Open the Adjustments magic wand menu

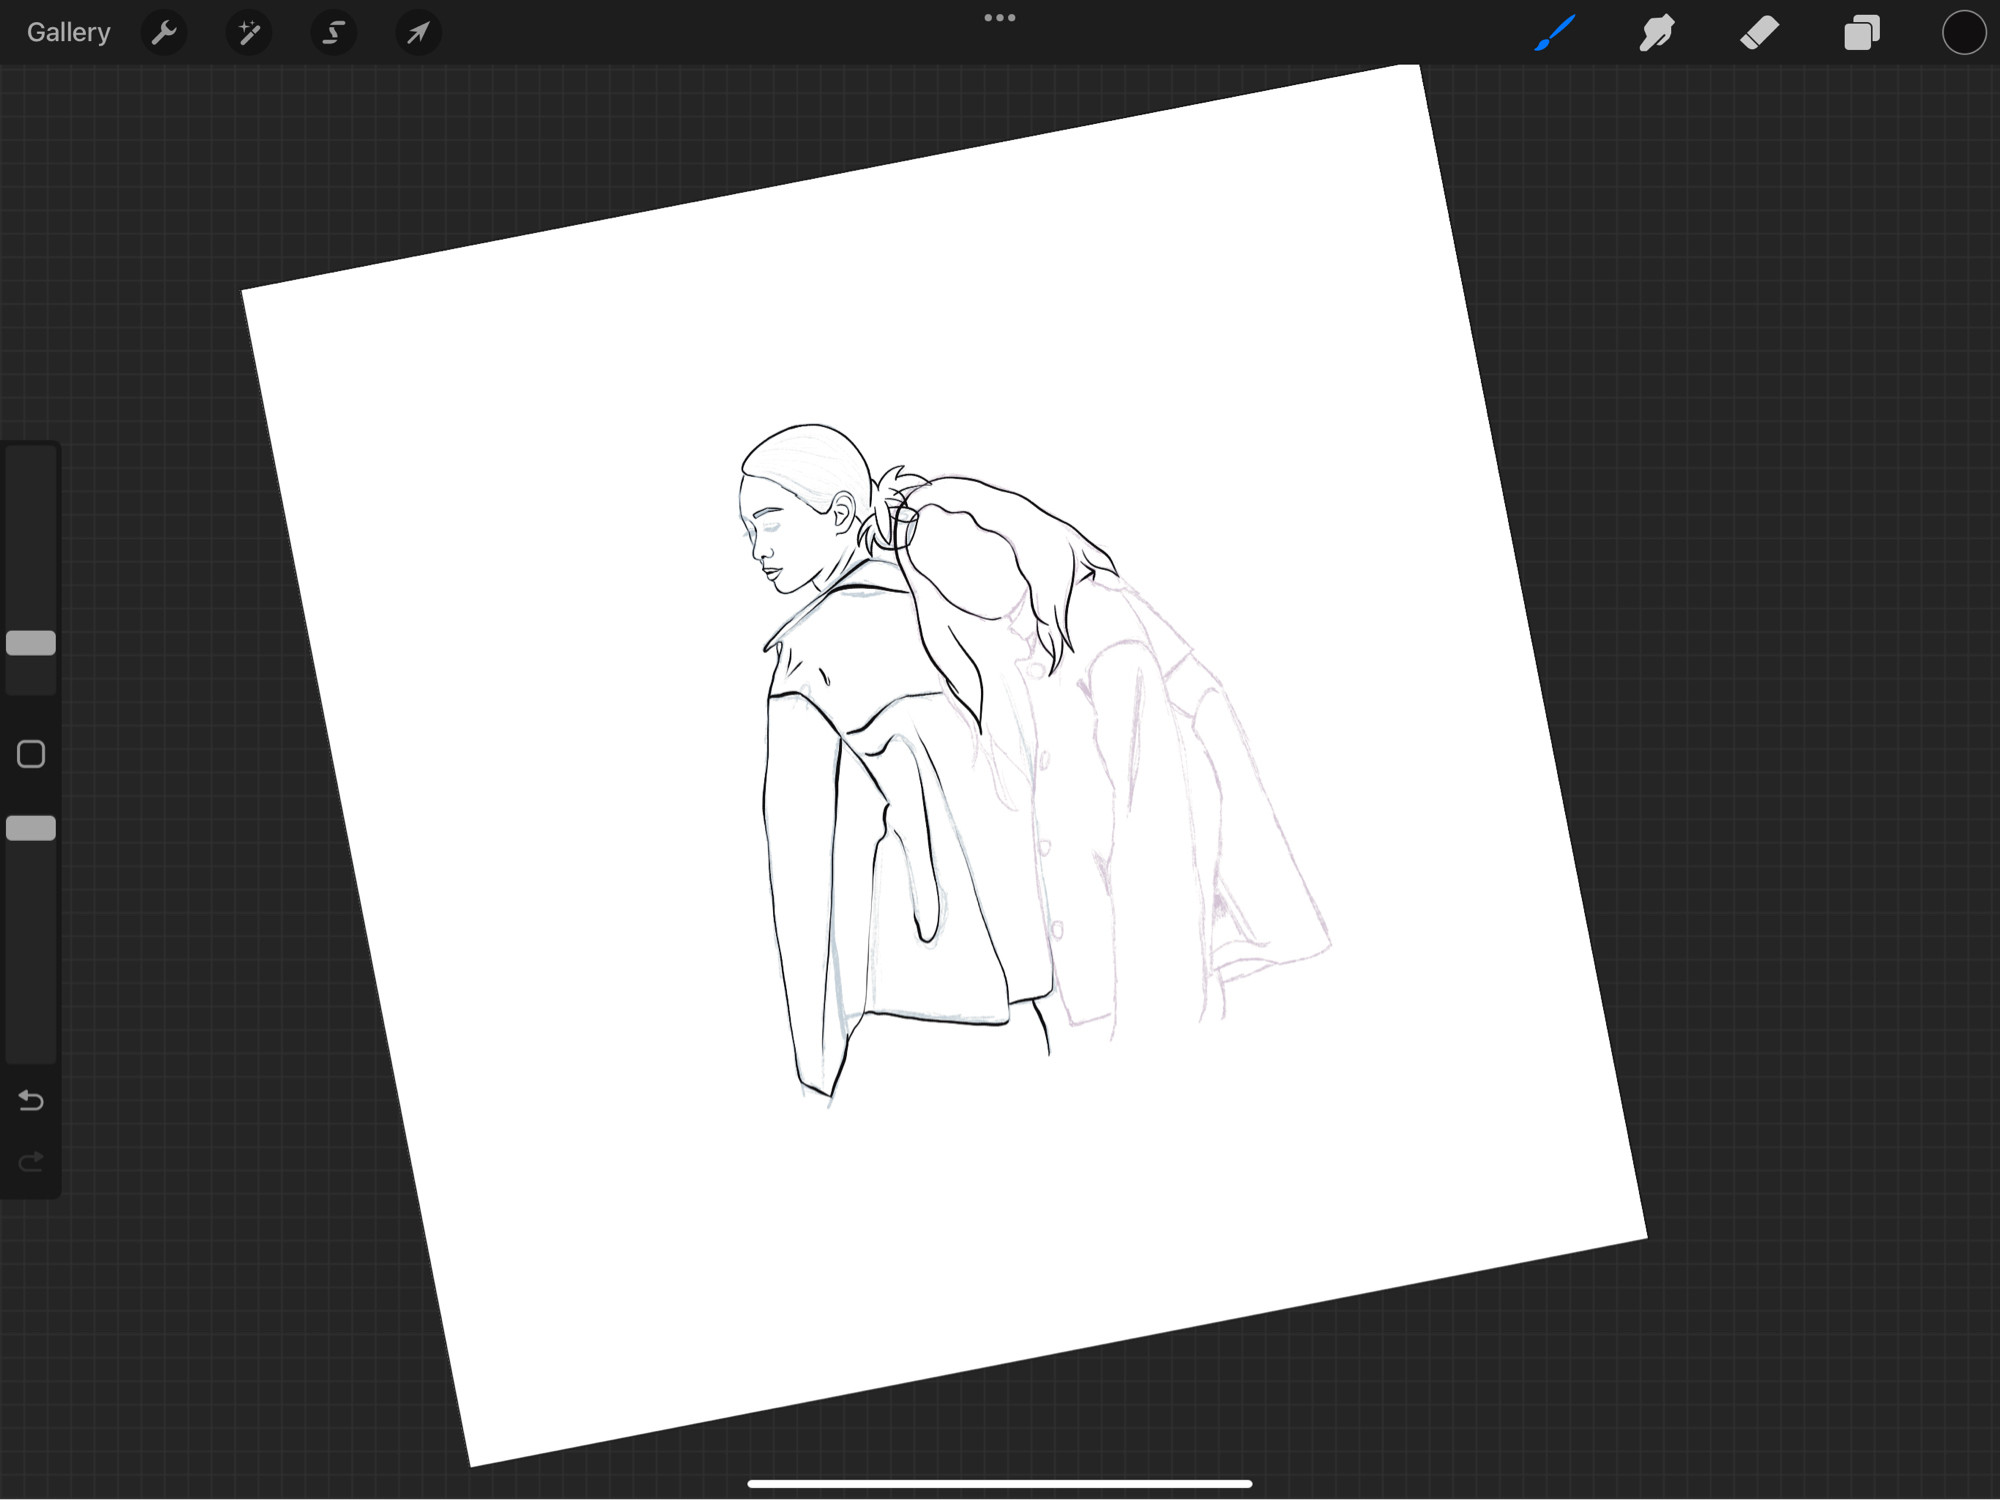249,33
